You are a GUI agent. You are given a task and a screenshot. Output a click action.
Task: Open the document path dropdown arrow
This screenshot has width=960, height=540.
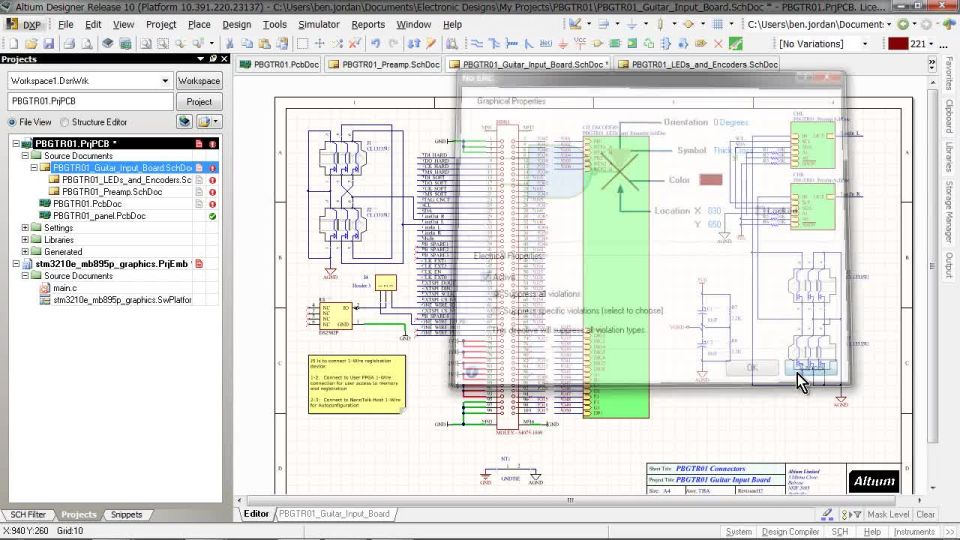(x=888, y=24)
